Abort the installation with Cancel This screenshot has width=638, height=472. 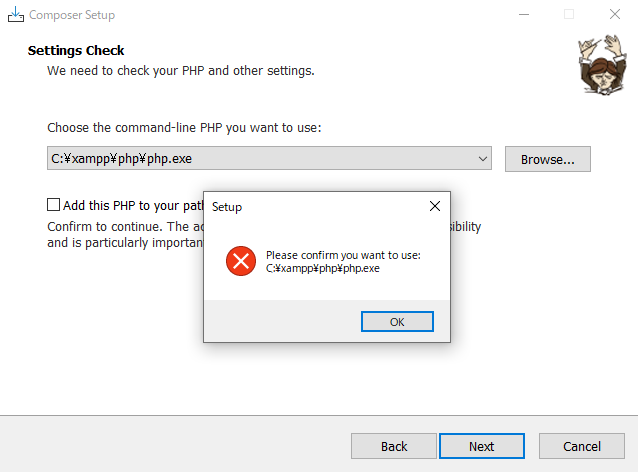(x=581, y=446)
